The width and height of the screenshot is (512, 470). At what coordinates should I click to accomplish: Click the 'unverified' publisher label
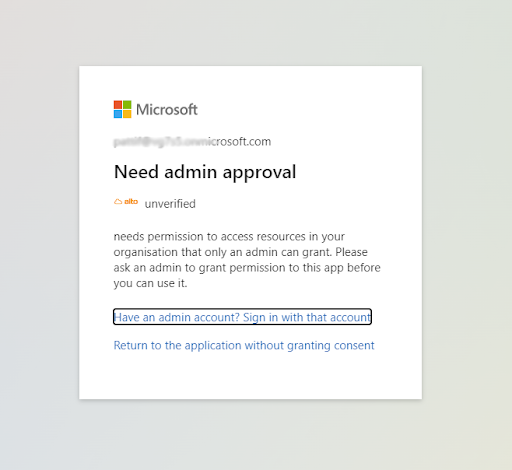pyautogui.click(x=170, y=204)
